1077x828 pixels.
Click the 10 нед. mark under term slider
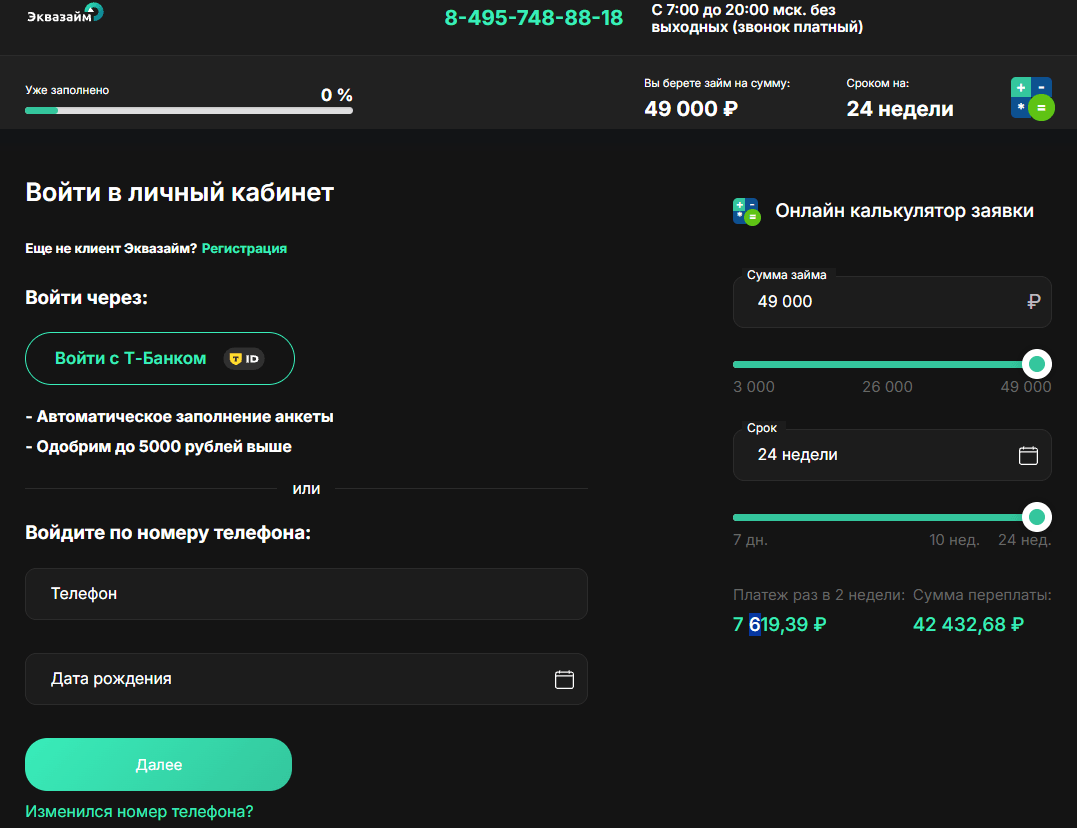point(955,540)
